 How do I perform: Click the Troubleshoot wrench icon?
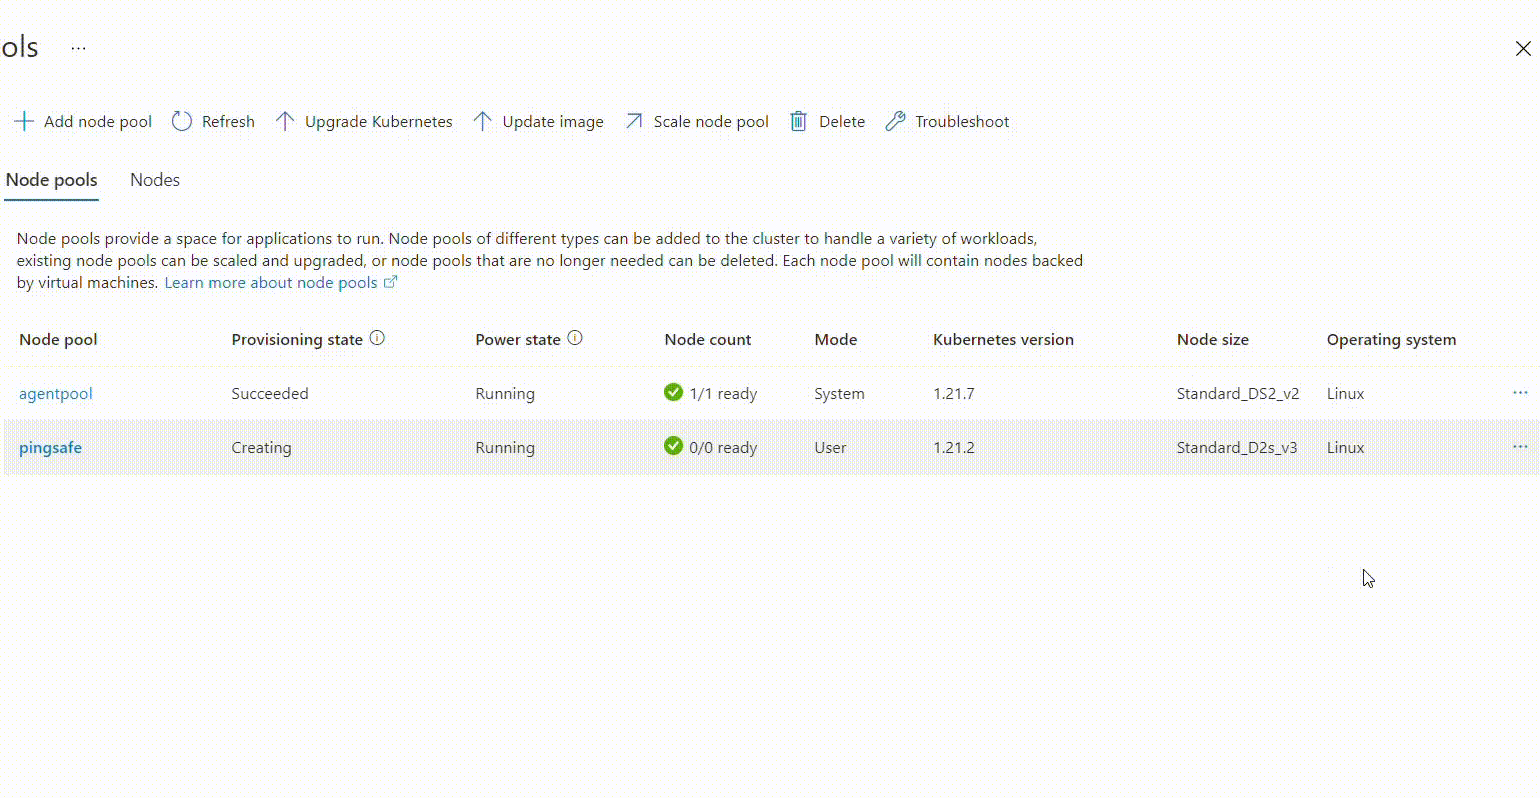895,122
